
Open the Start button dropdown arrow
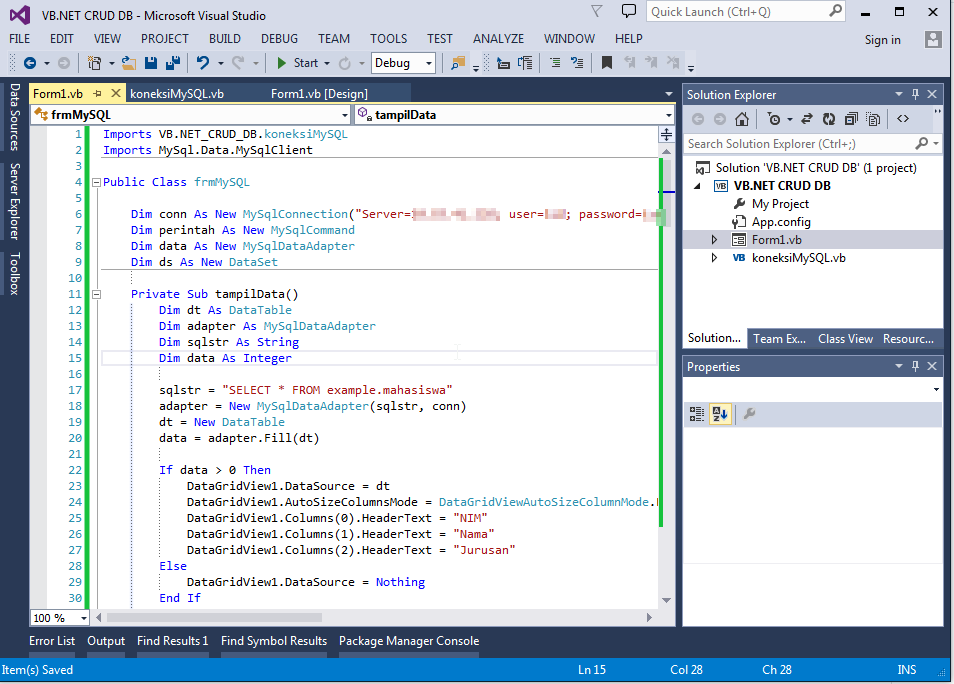click(327, 63)
